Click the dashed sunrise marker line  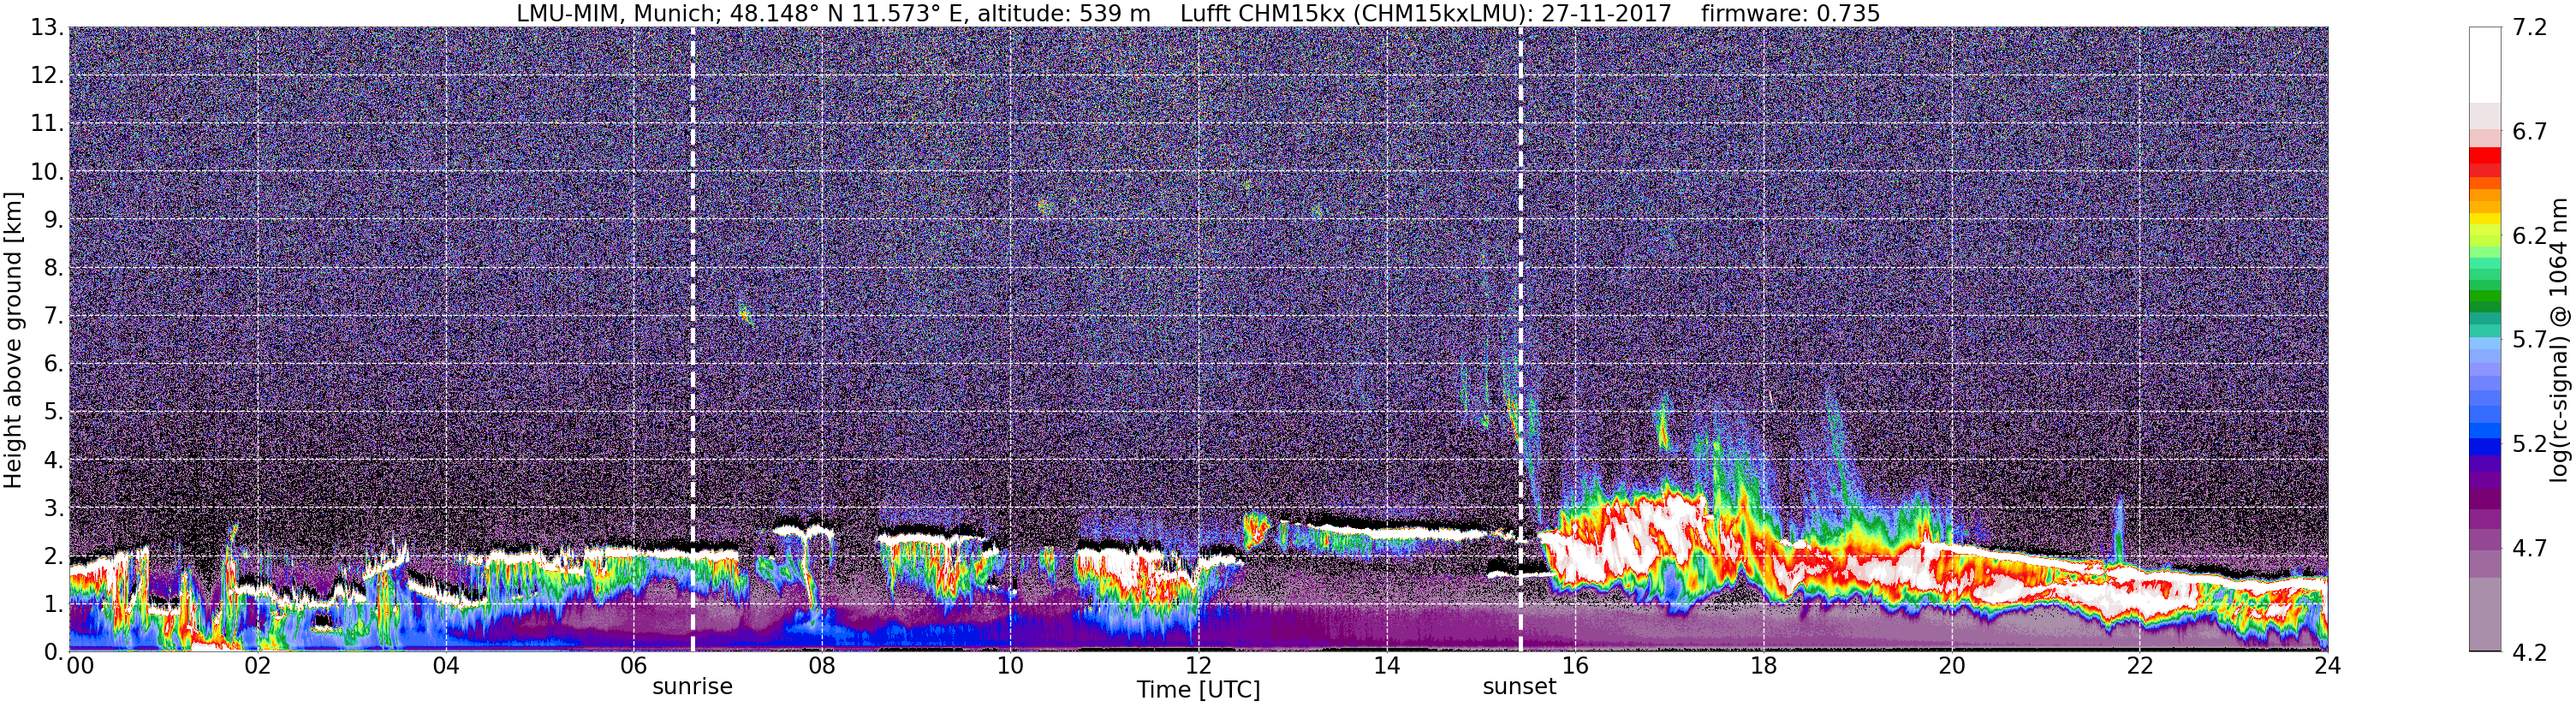click(692, 340)
